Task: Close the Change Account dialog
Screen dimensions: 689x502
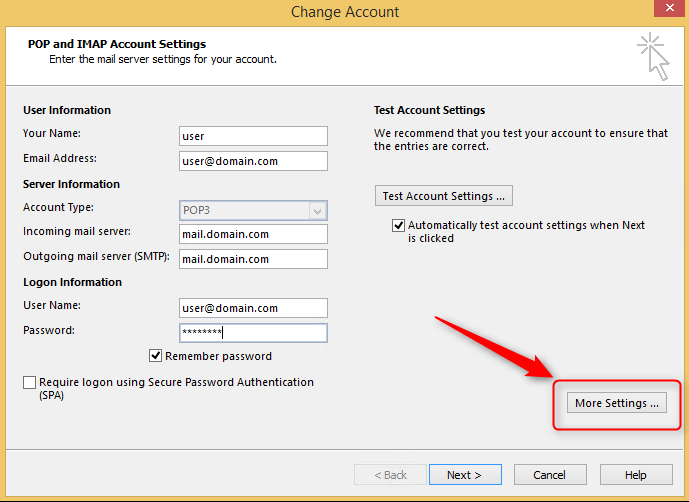Action: [x=670, y=8]
